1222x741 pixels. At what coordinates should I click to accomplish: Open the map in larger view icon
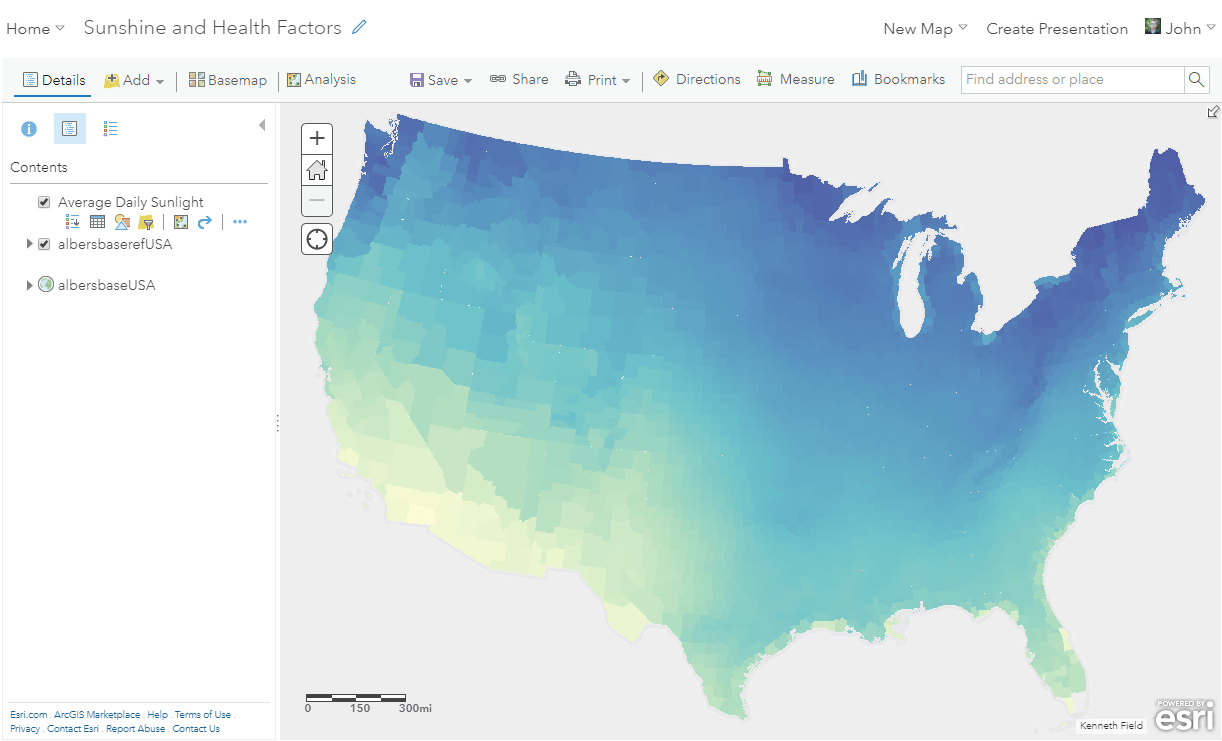tap(1213, 112)
